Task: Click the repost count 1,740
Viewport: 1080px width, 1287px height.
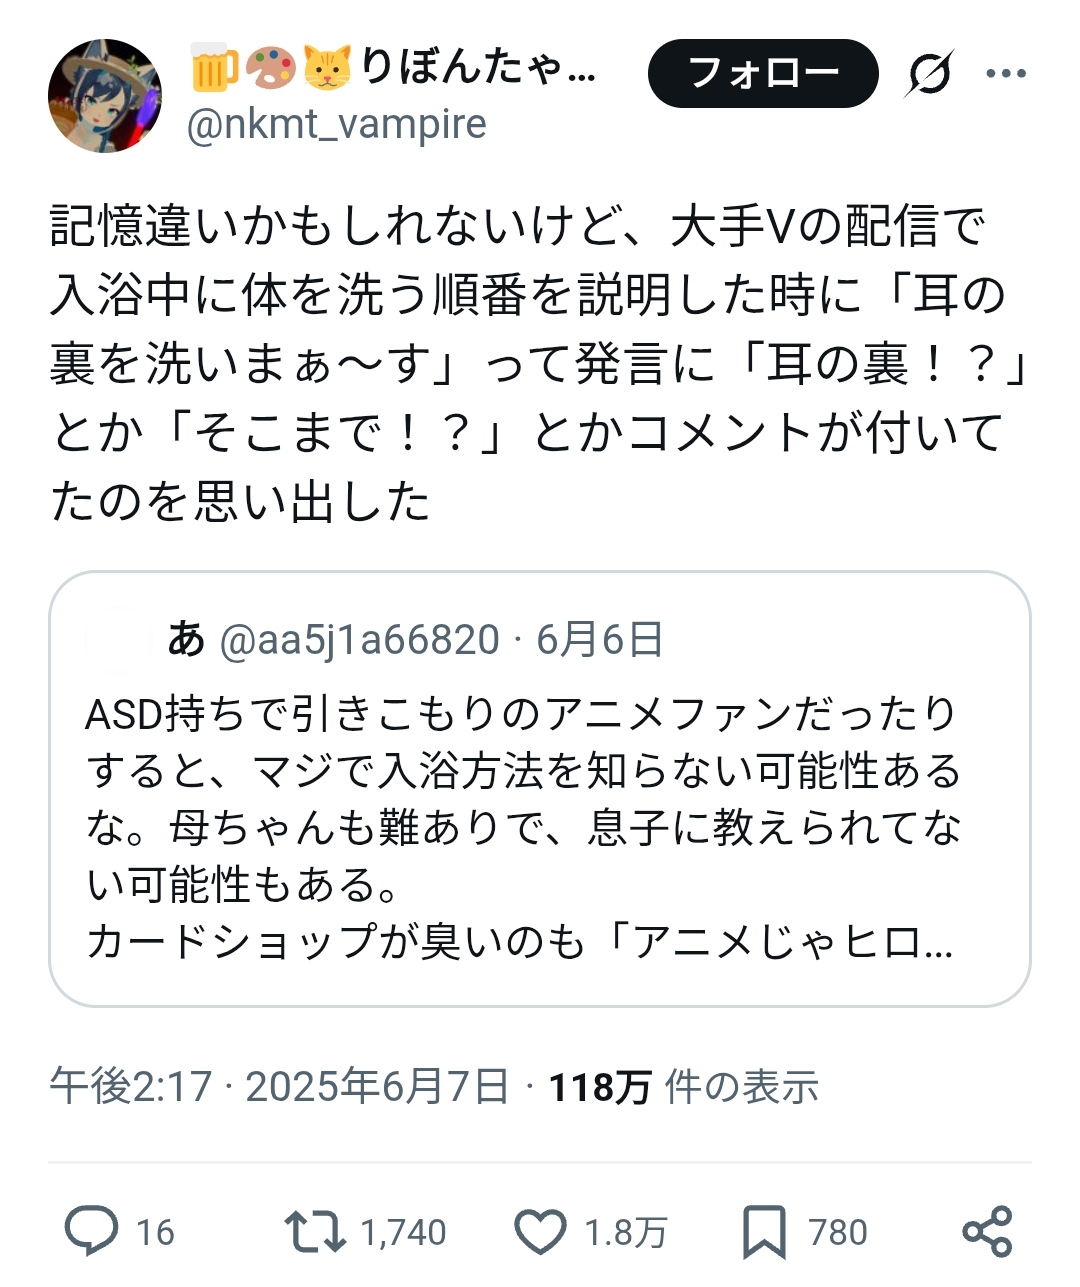Action: click(403, 1232)
